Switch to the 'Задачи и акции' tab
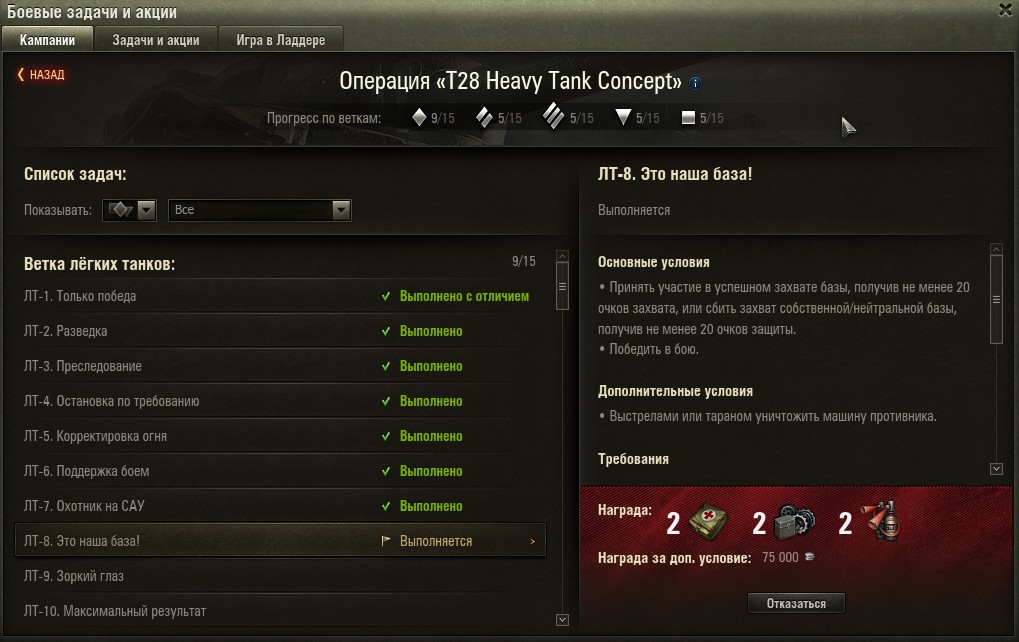The image size is (1019, 642). [156, 40]
